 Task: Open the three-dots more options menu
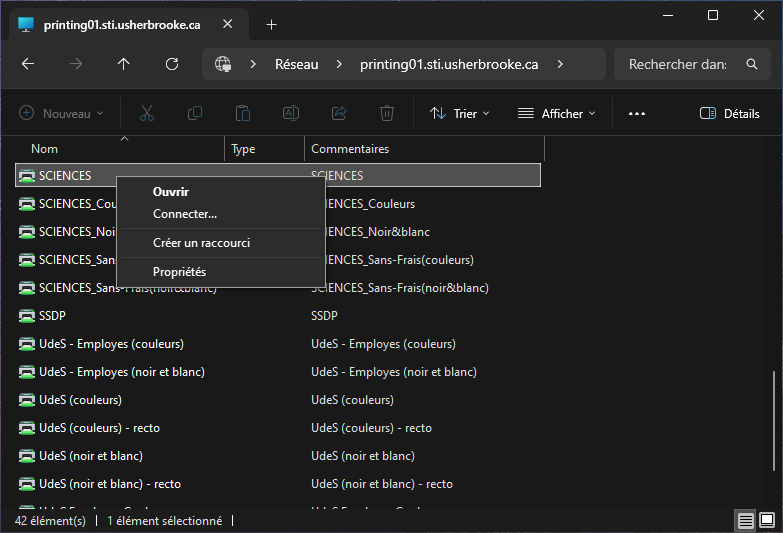click(637, 114)
